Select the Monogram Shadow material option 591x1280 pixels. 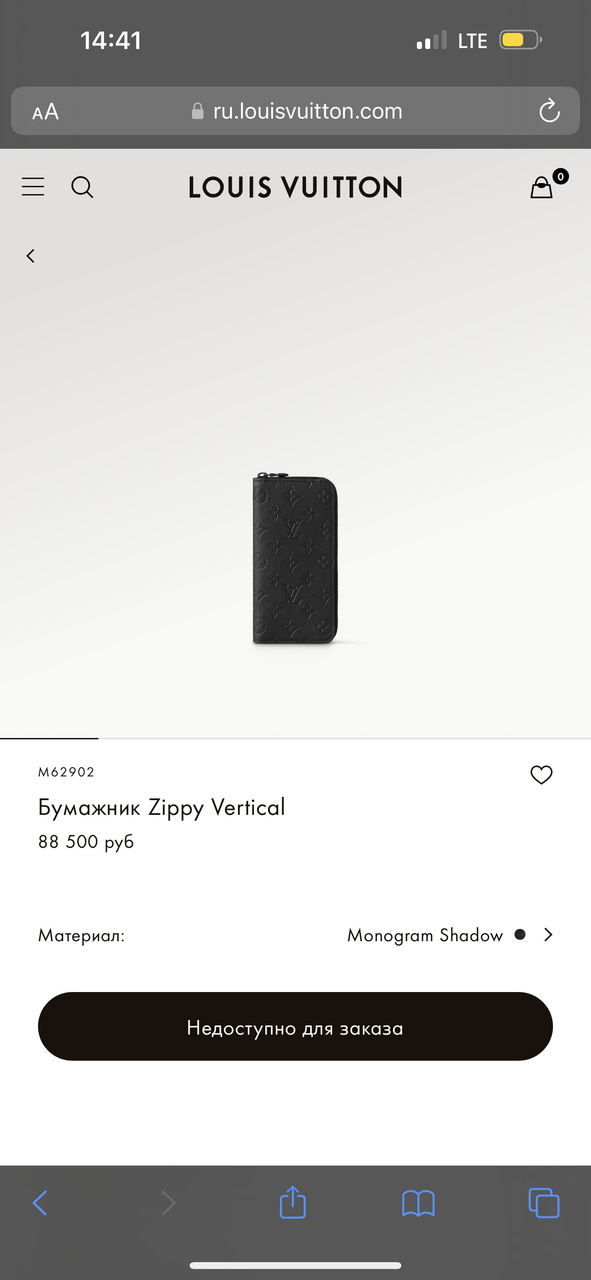tap(425, 936)
